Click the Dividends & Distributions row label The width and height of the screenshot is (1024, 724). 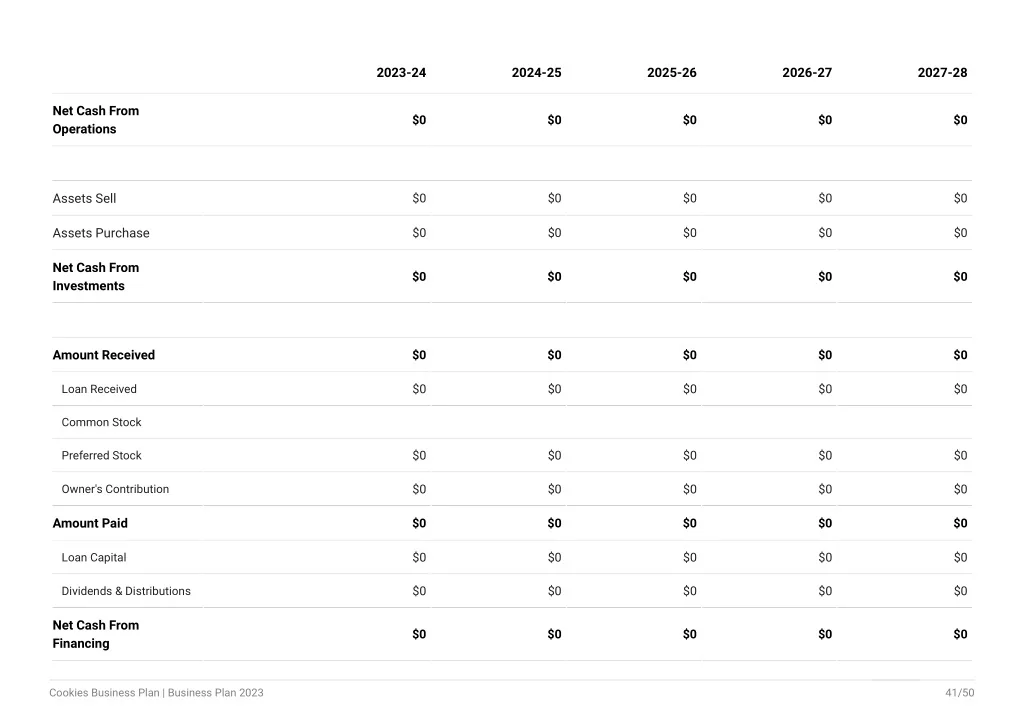point(126,591)
